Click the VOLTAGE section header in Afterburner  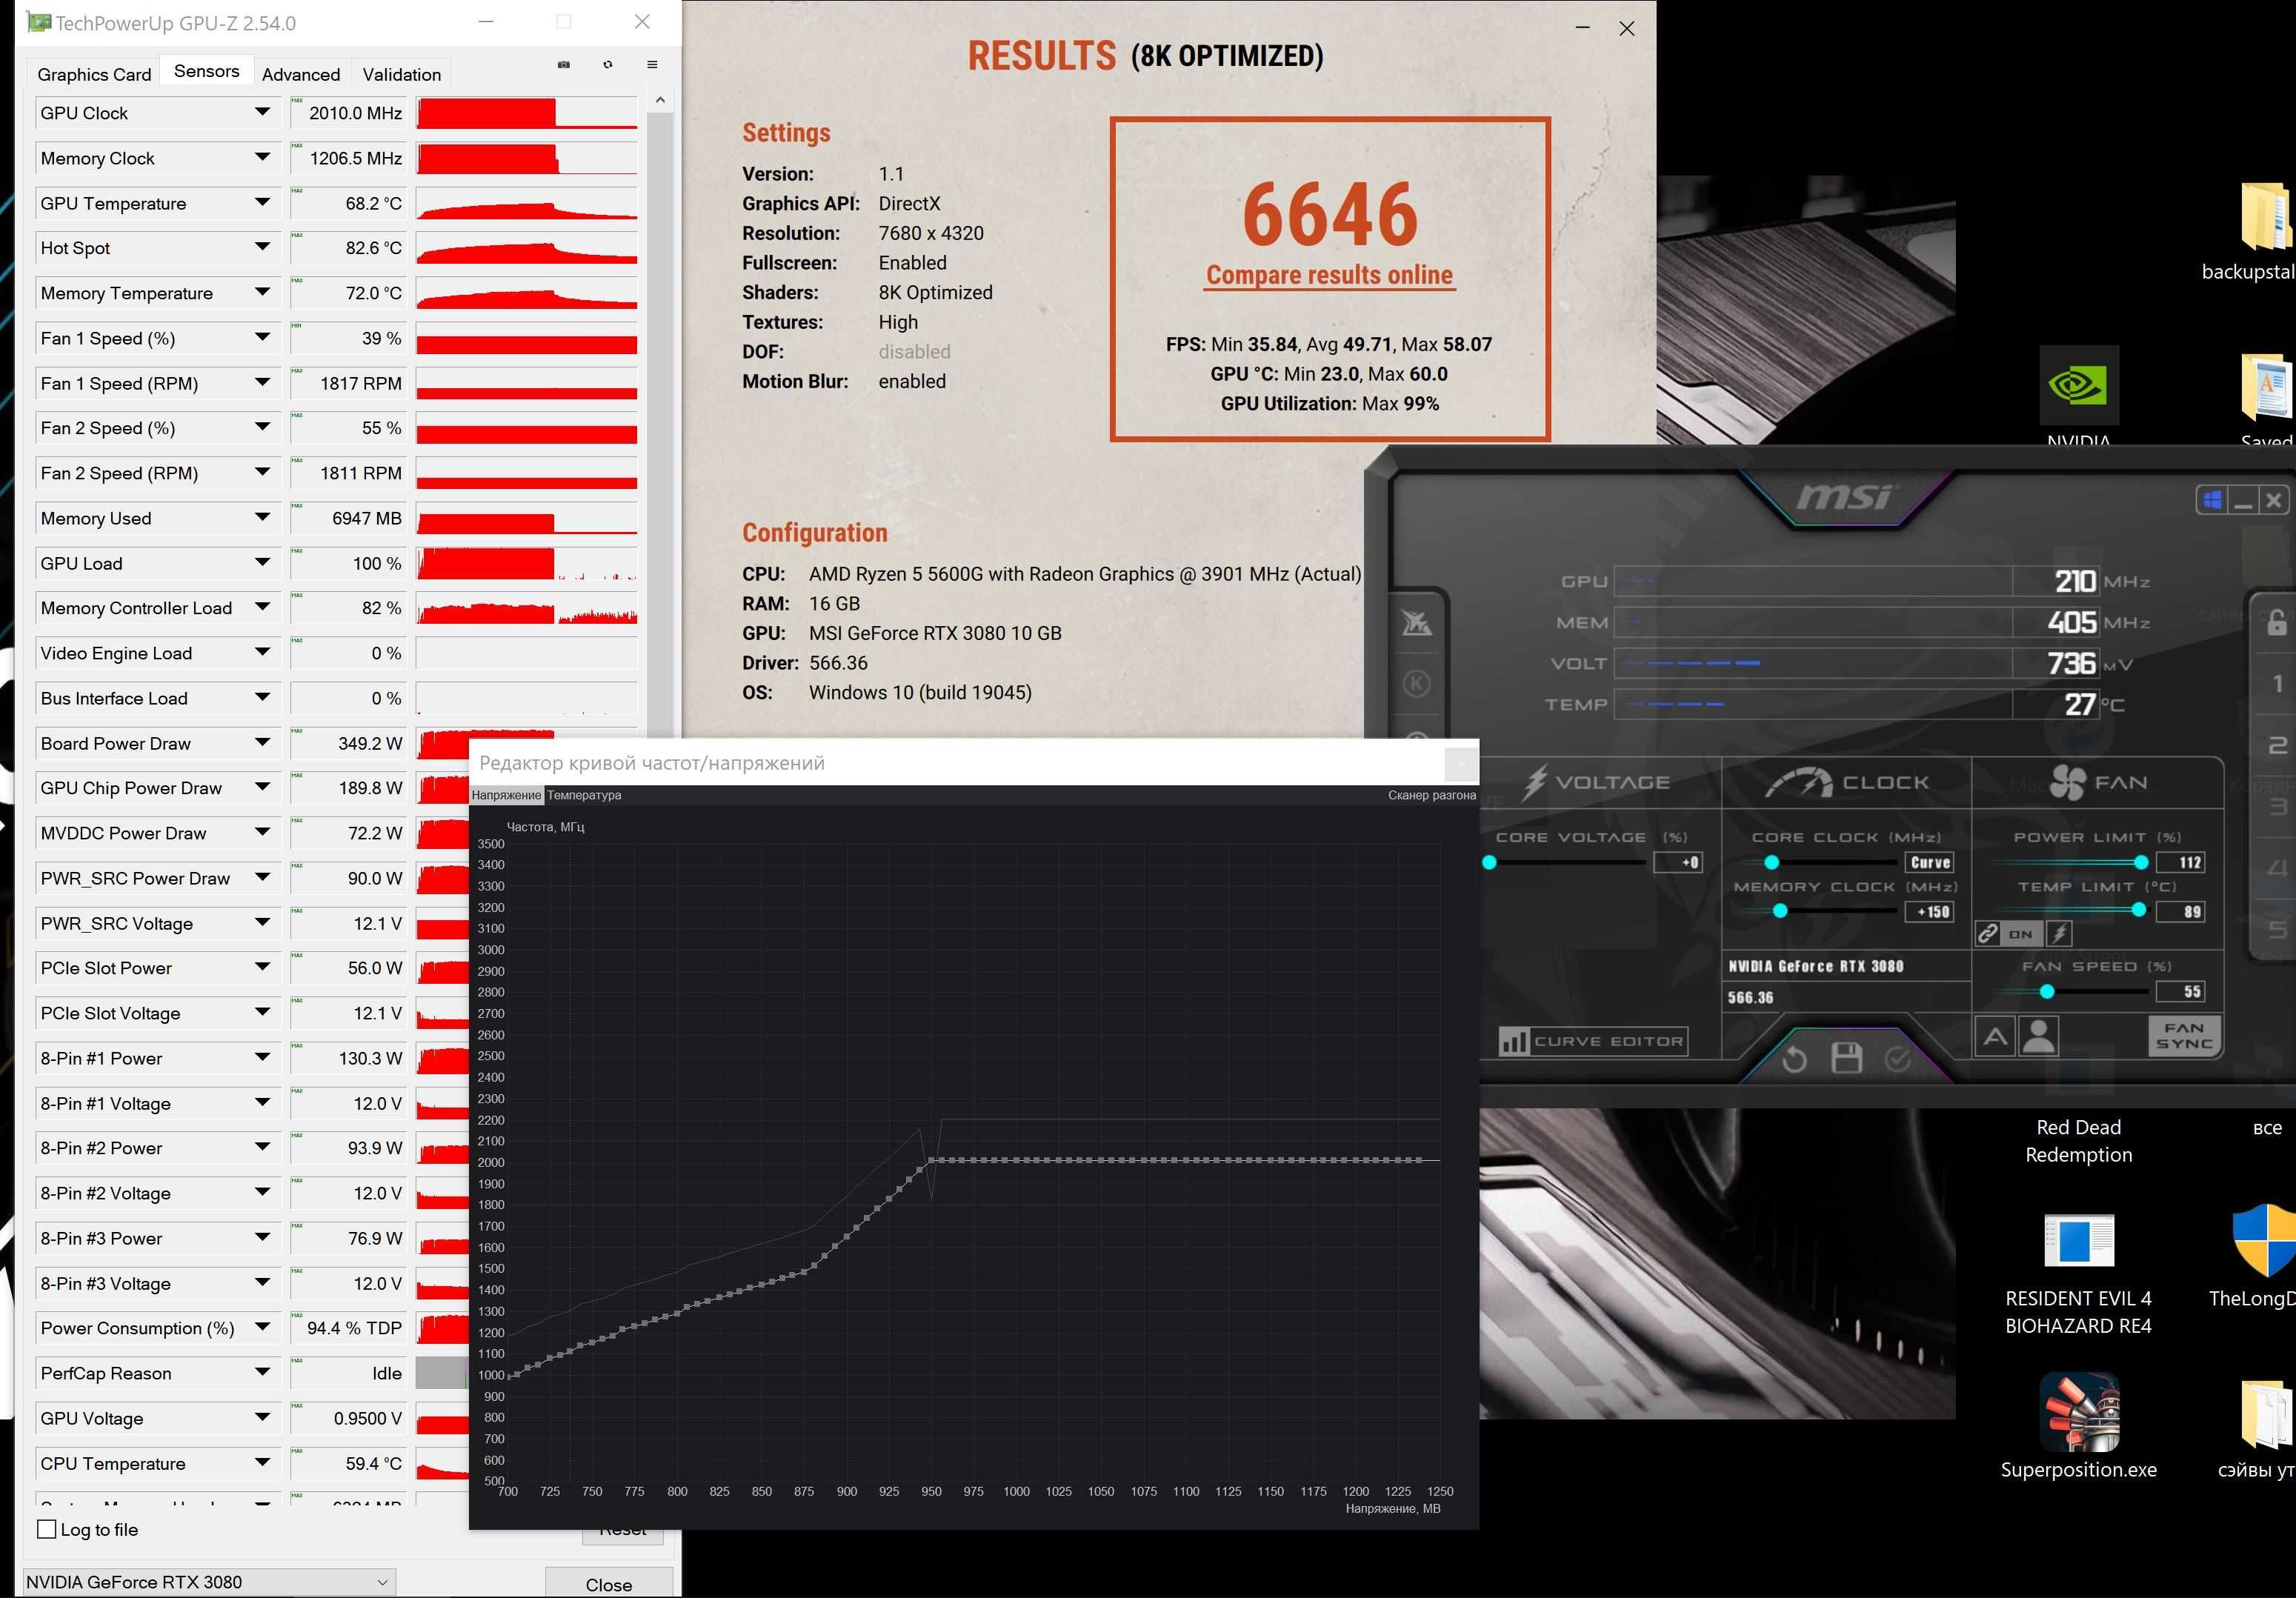(1595, 782)
